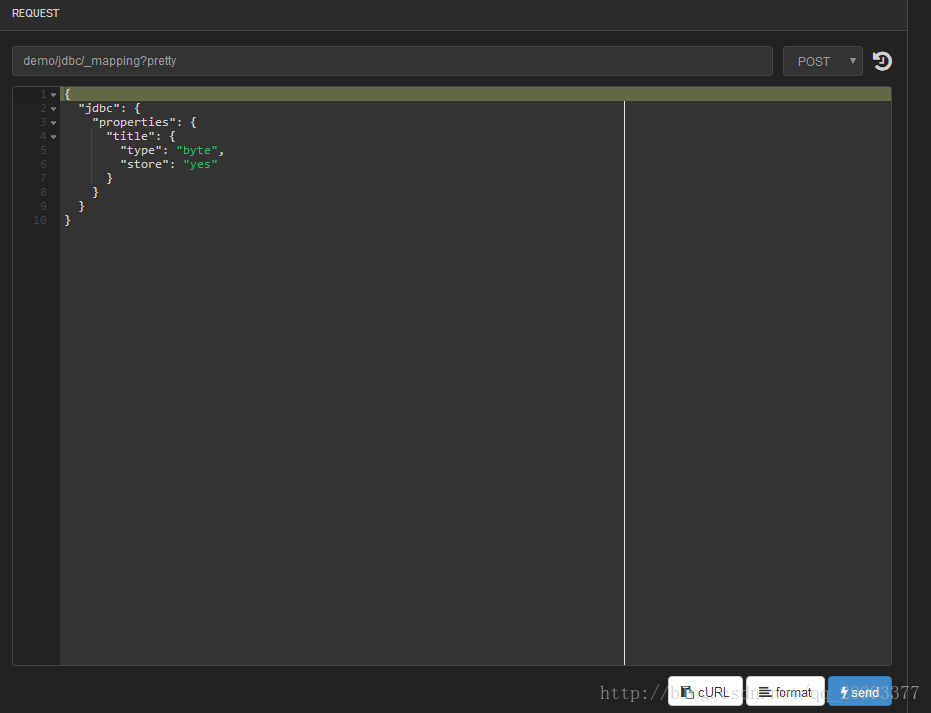Click the "title" key on line 4
Screen dimensions: 931x713
tap(130, 136)
